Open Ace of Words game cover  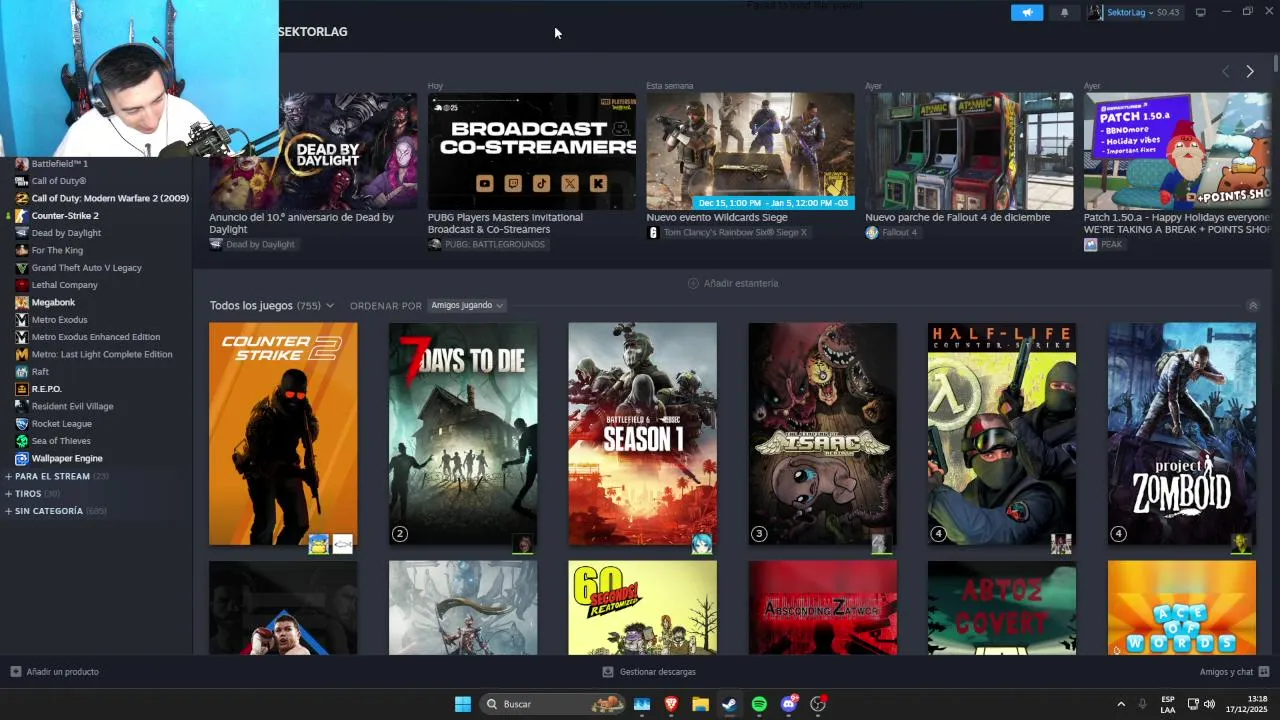(x=1182, y=607)
